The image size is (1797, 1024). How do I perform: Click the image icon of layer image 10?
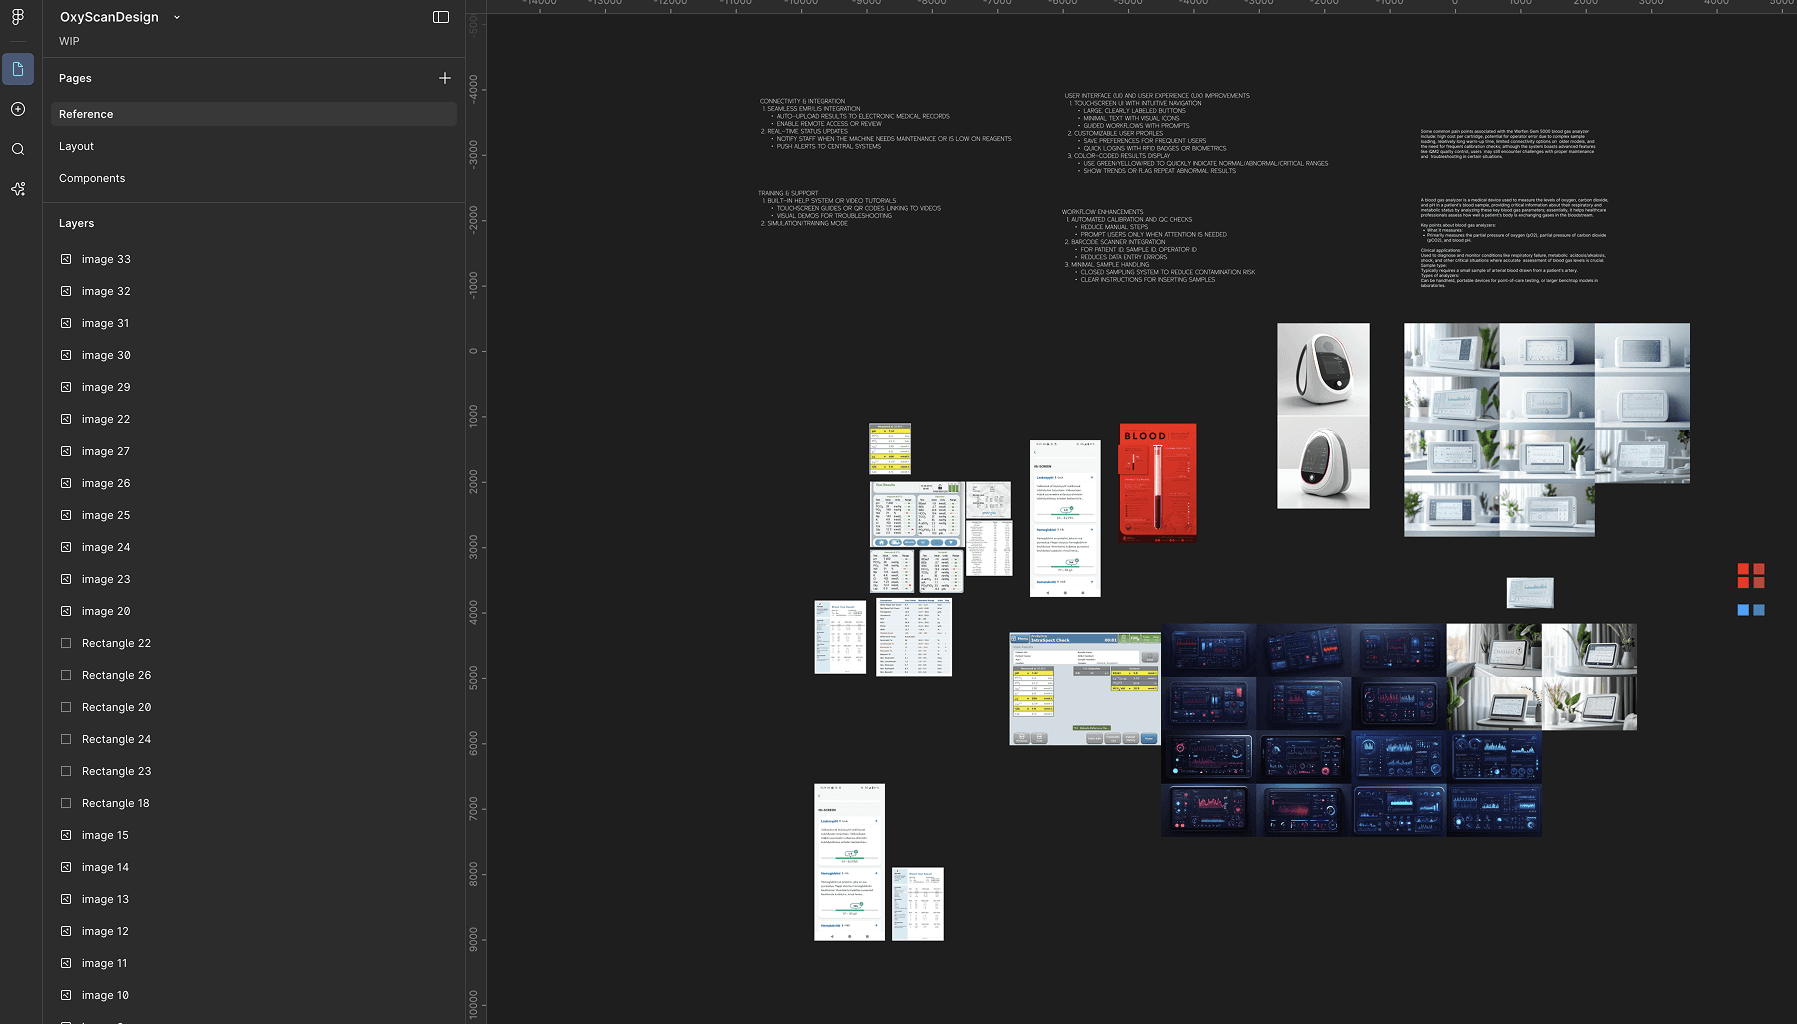[66, 995]
